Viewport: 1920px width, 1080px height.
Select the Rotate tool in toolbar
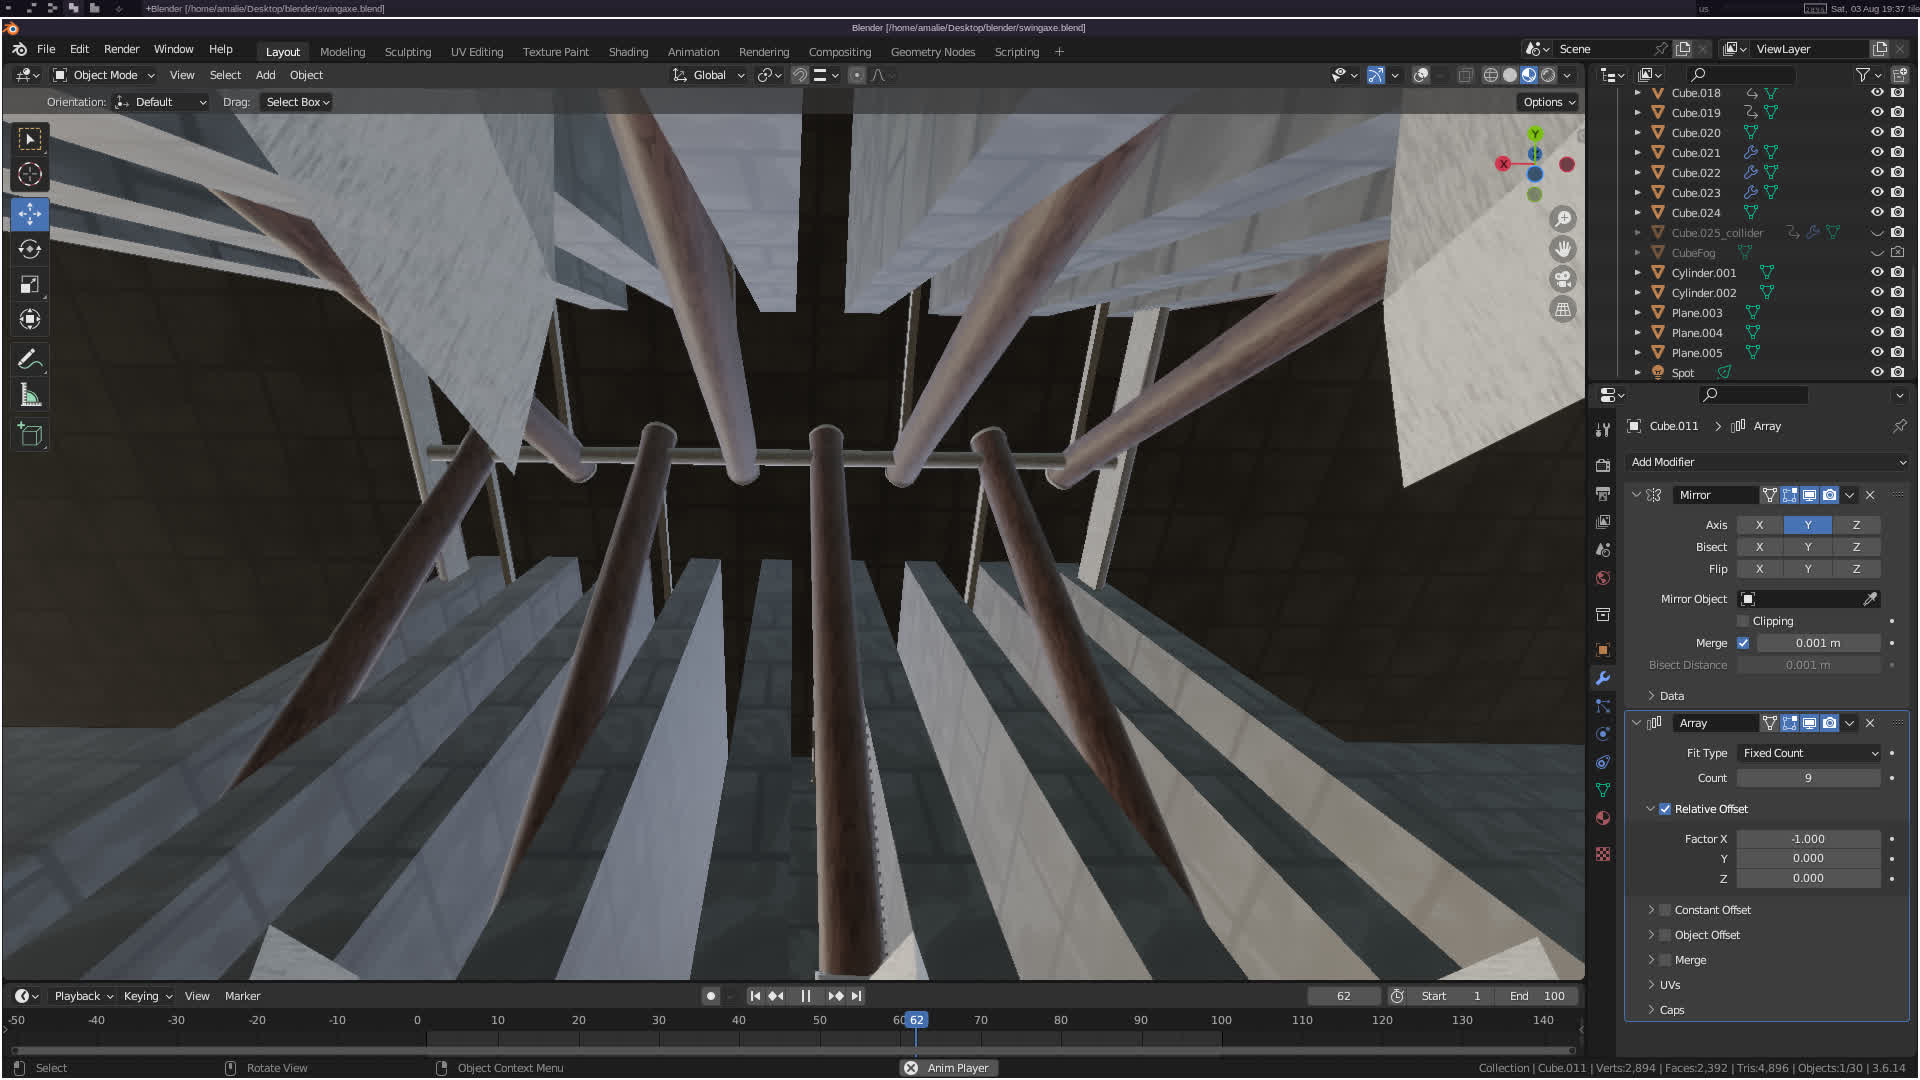tap(30, 249)
